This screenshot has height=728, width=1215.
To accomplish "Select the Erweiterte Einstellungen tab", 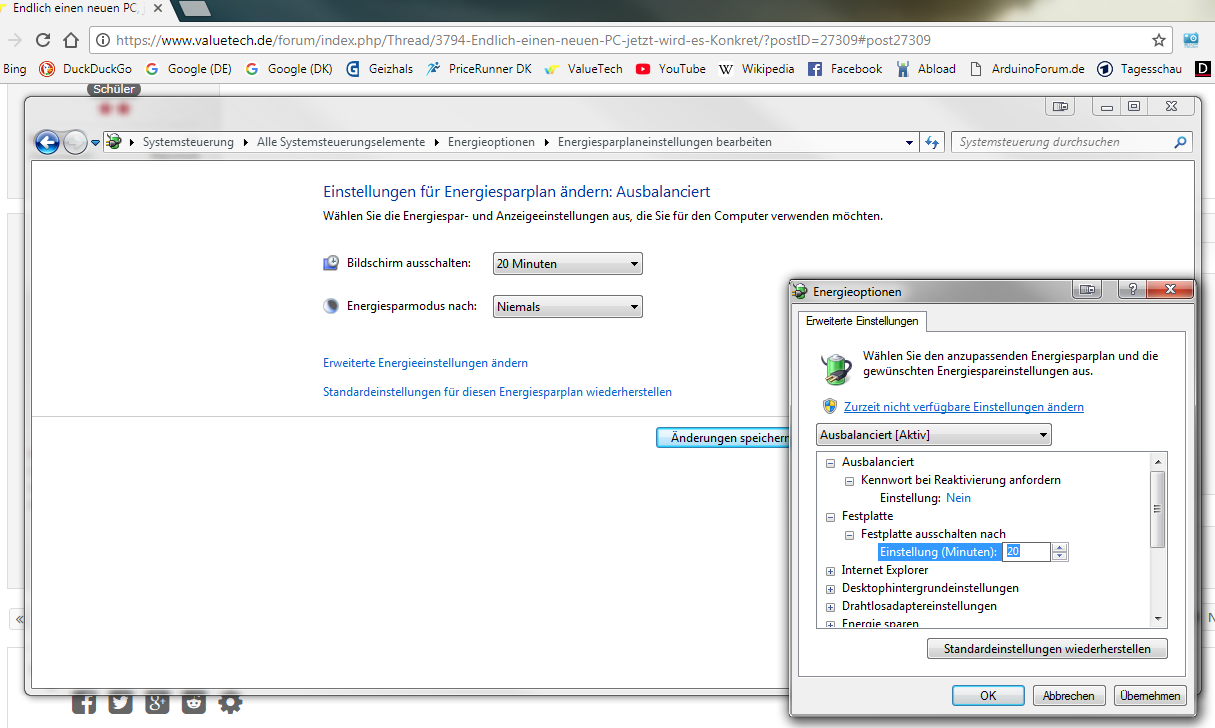I will coord(861,321).
